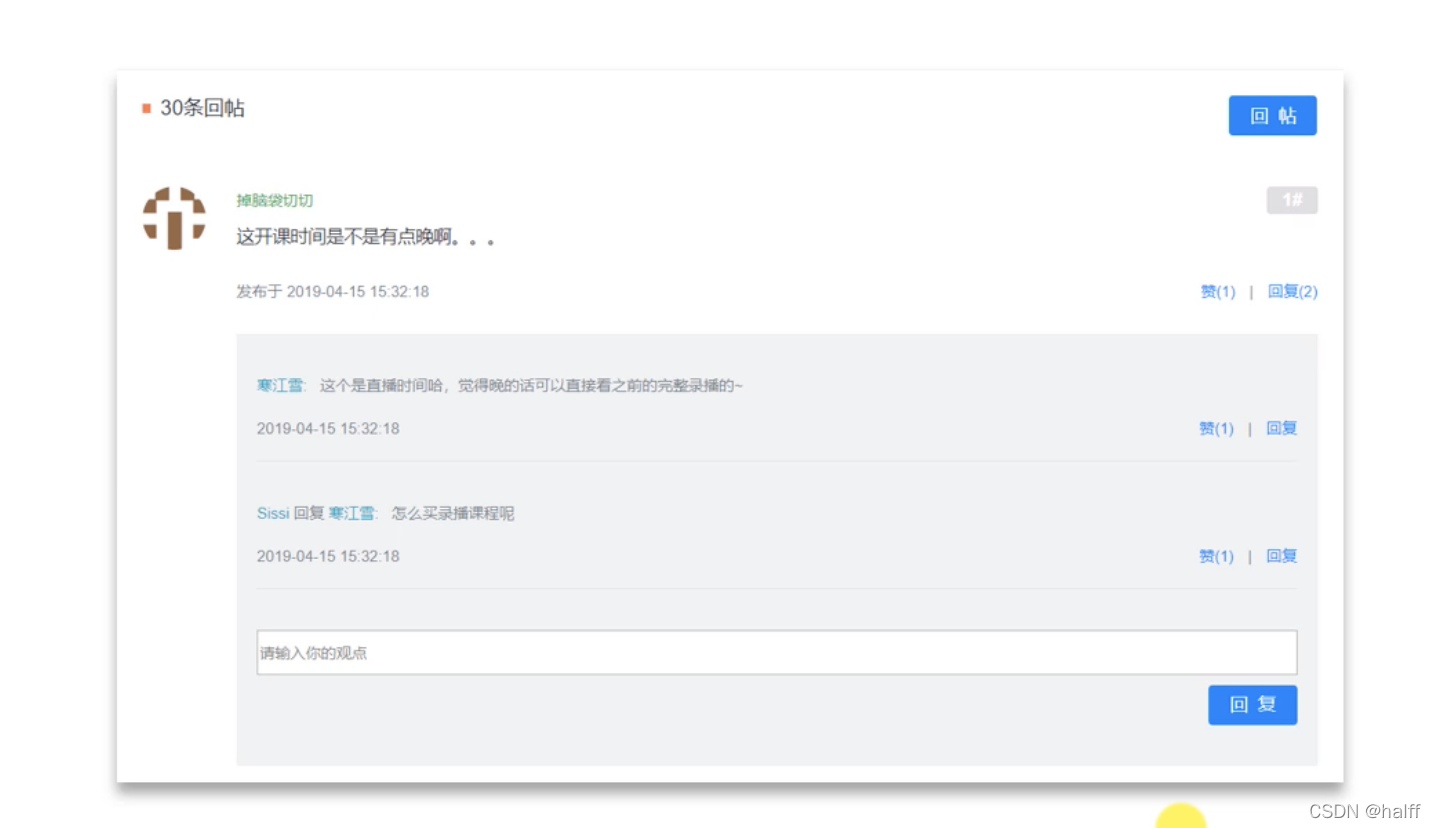The height and width of the screenshot is (828, 1436).
Task: Click the blue 回 复 submit button
Action: (x=1252, y=704)
